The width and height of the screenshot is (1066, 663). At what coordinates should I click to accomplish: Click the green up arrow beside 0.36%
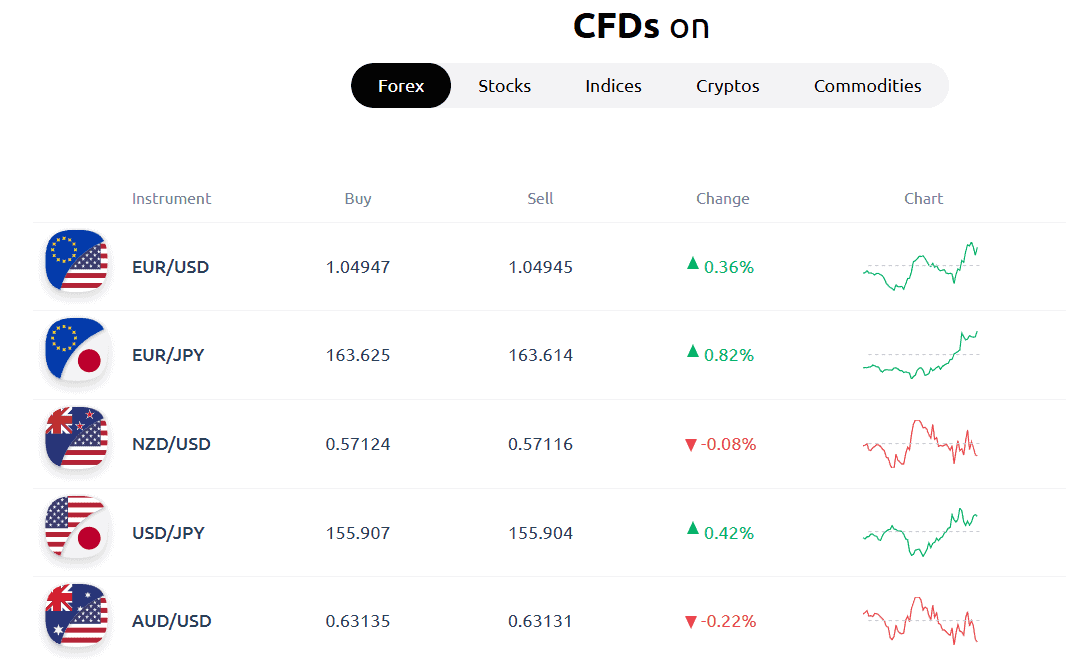tap(693, 264)
